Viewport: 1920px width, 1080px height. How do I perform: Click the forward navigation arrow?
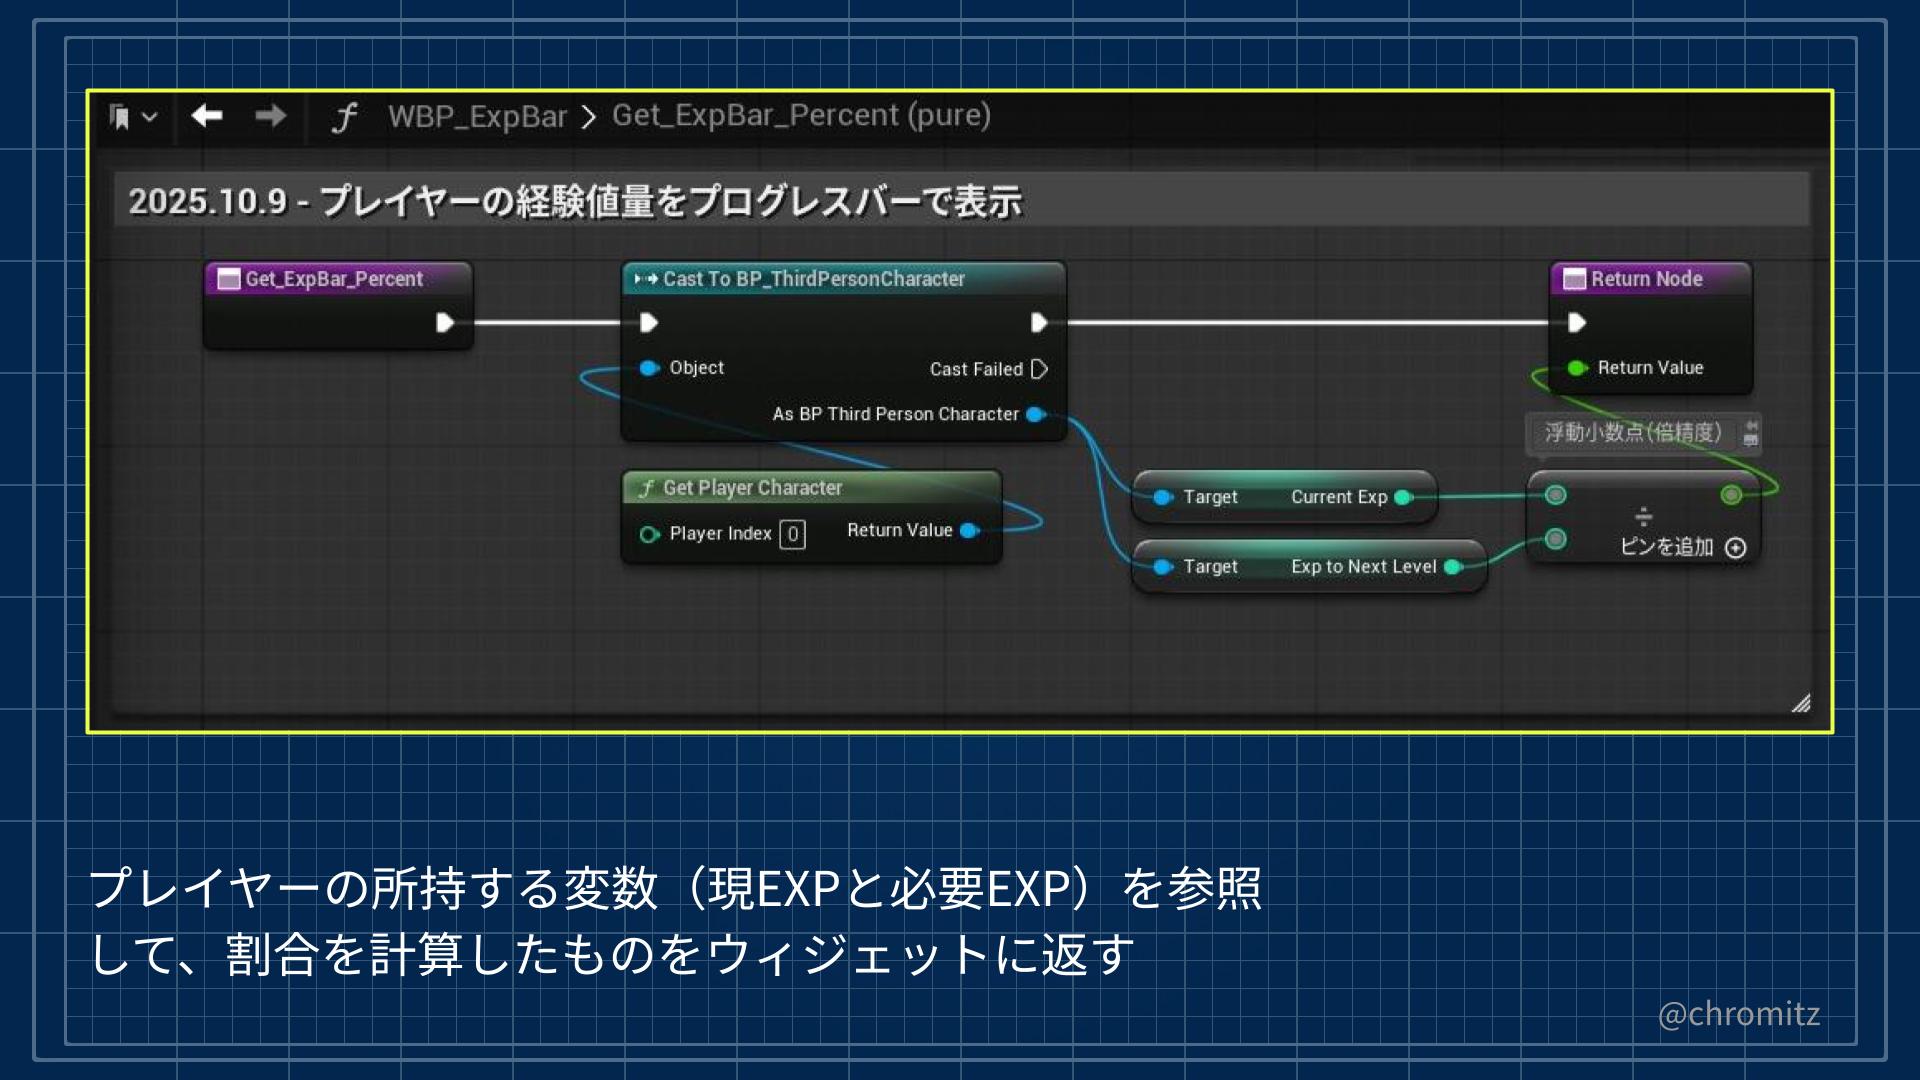point(270,116)
